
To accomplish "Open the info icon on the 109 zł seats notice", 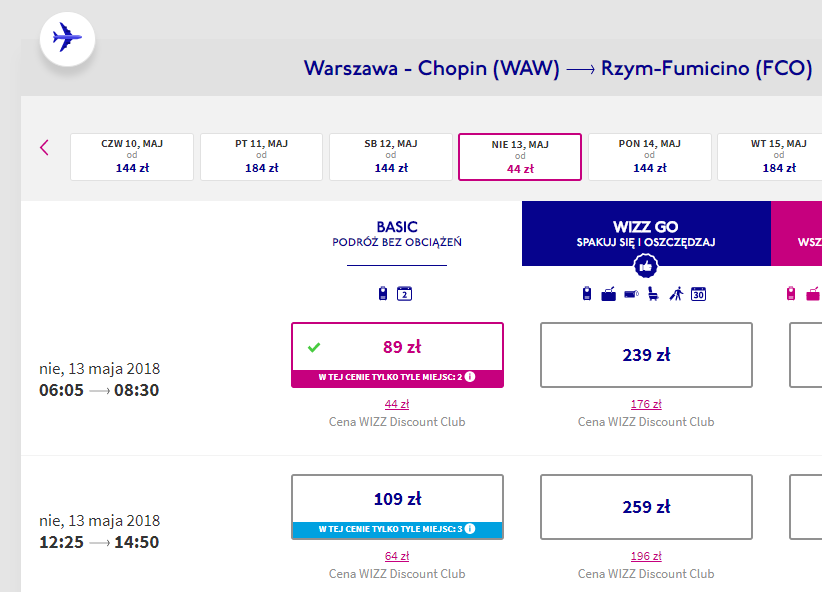I will pyautogui.click(x=470, y=529).
